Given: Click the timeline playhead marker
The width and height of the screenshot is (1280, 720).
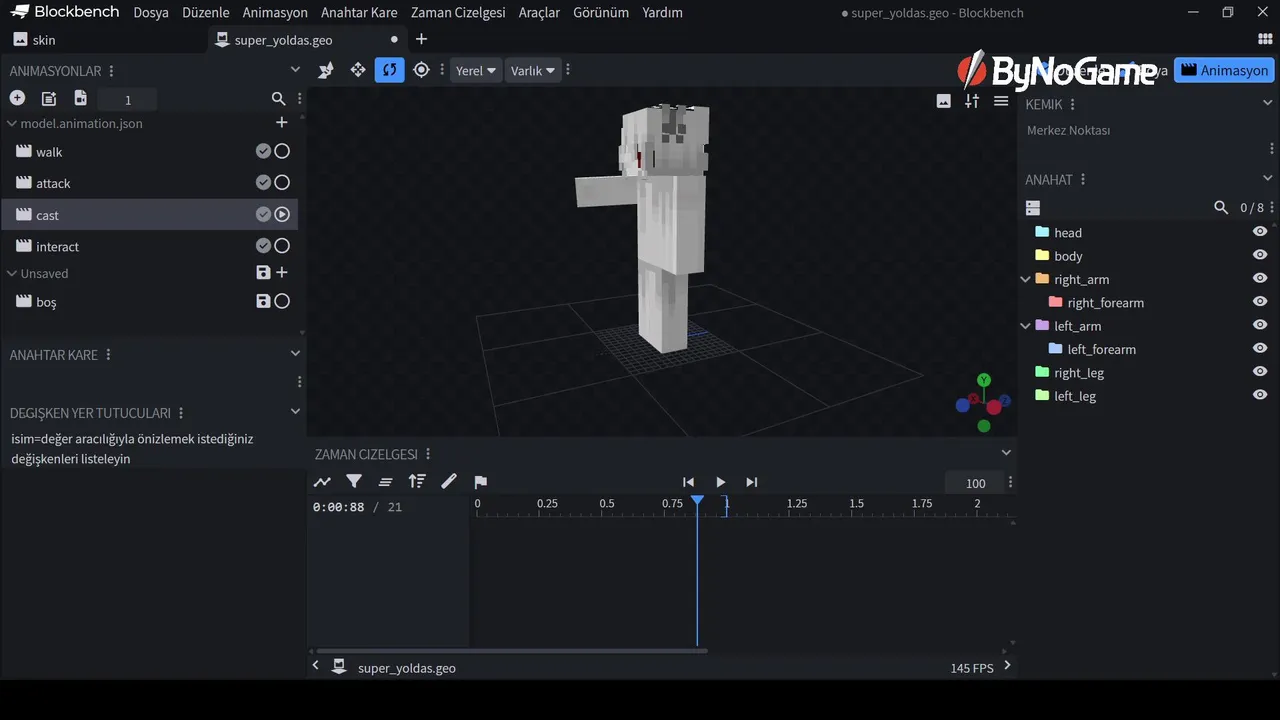Looking at the screenshot, I should click(697, 500).
